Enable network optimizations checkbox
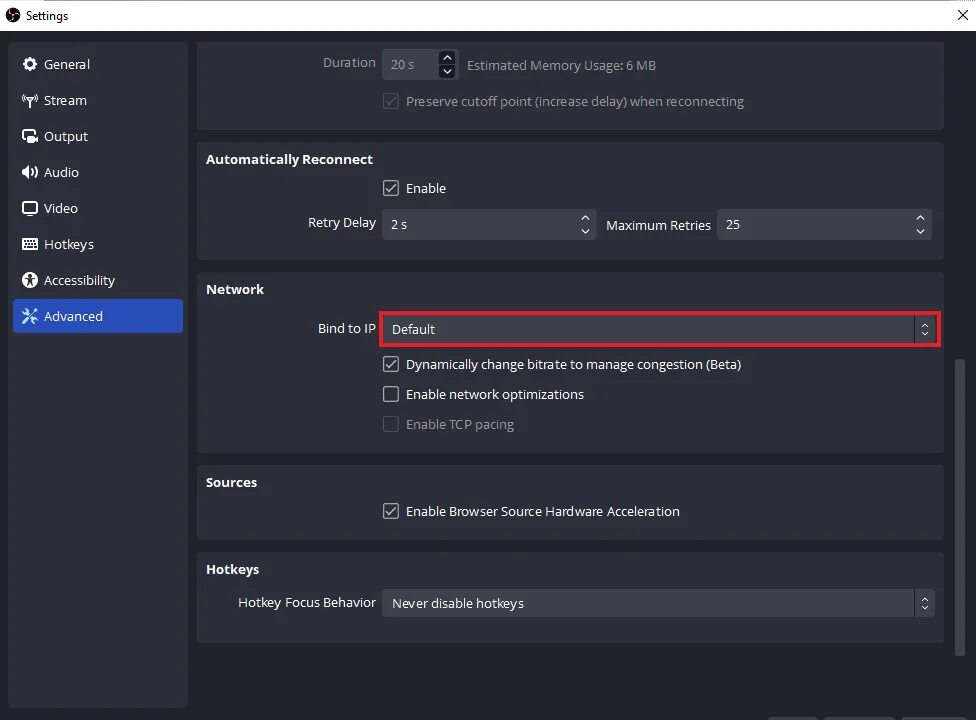Image resolution: width=976 pixels, height=720 pixels. pos(391,394)
